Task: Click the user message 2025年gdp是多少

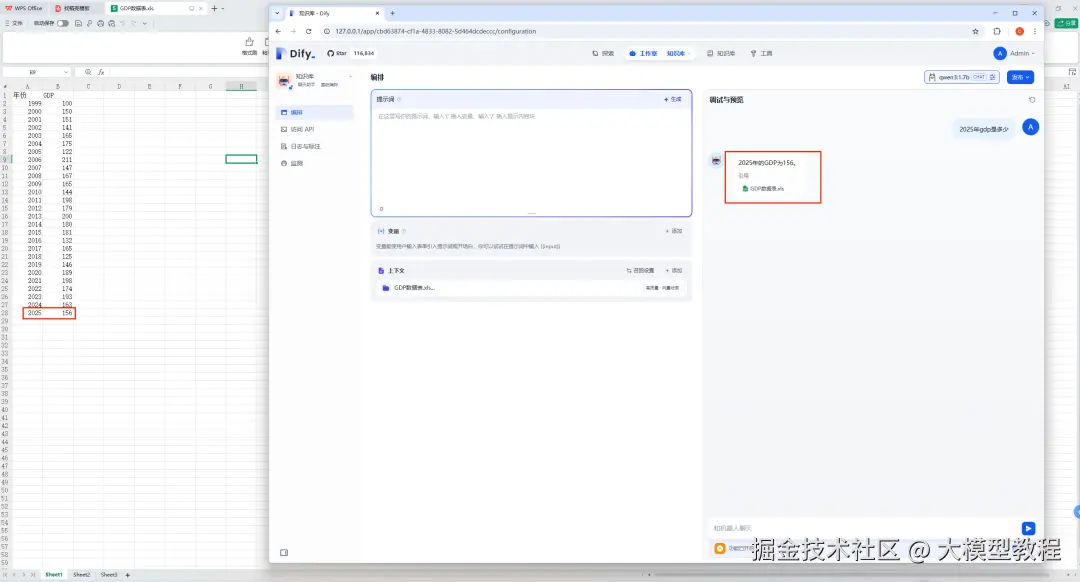Action: coord(984,129)
